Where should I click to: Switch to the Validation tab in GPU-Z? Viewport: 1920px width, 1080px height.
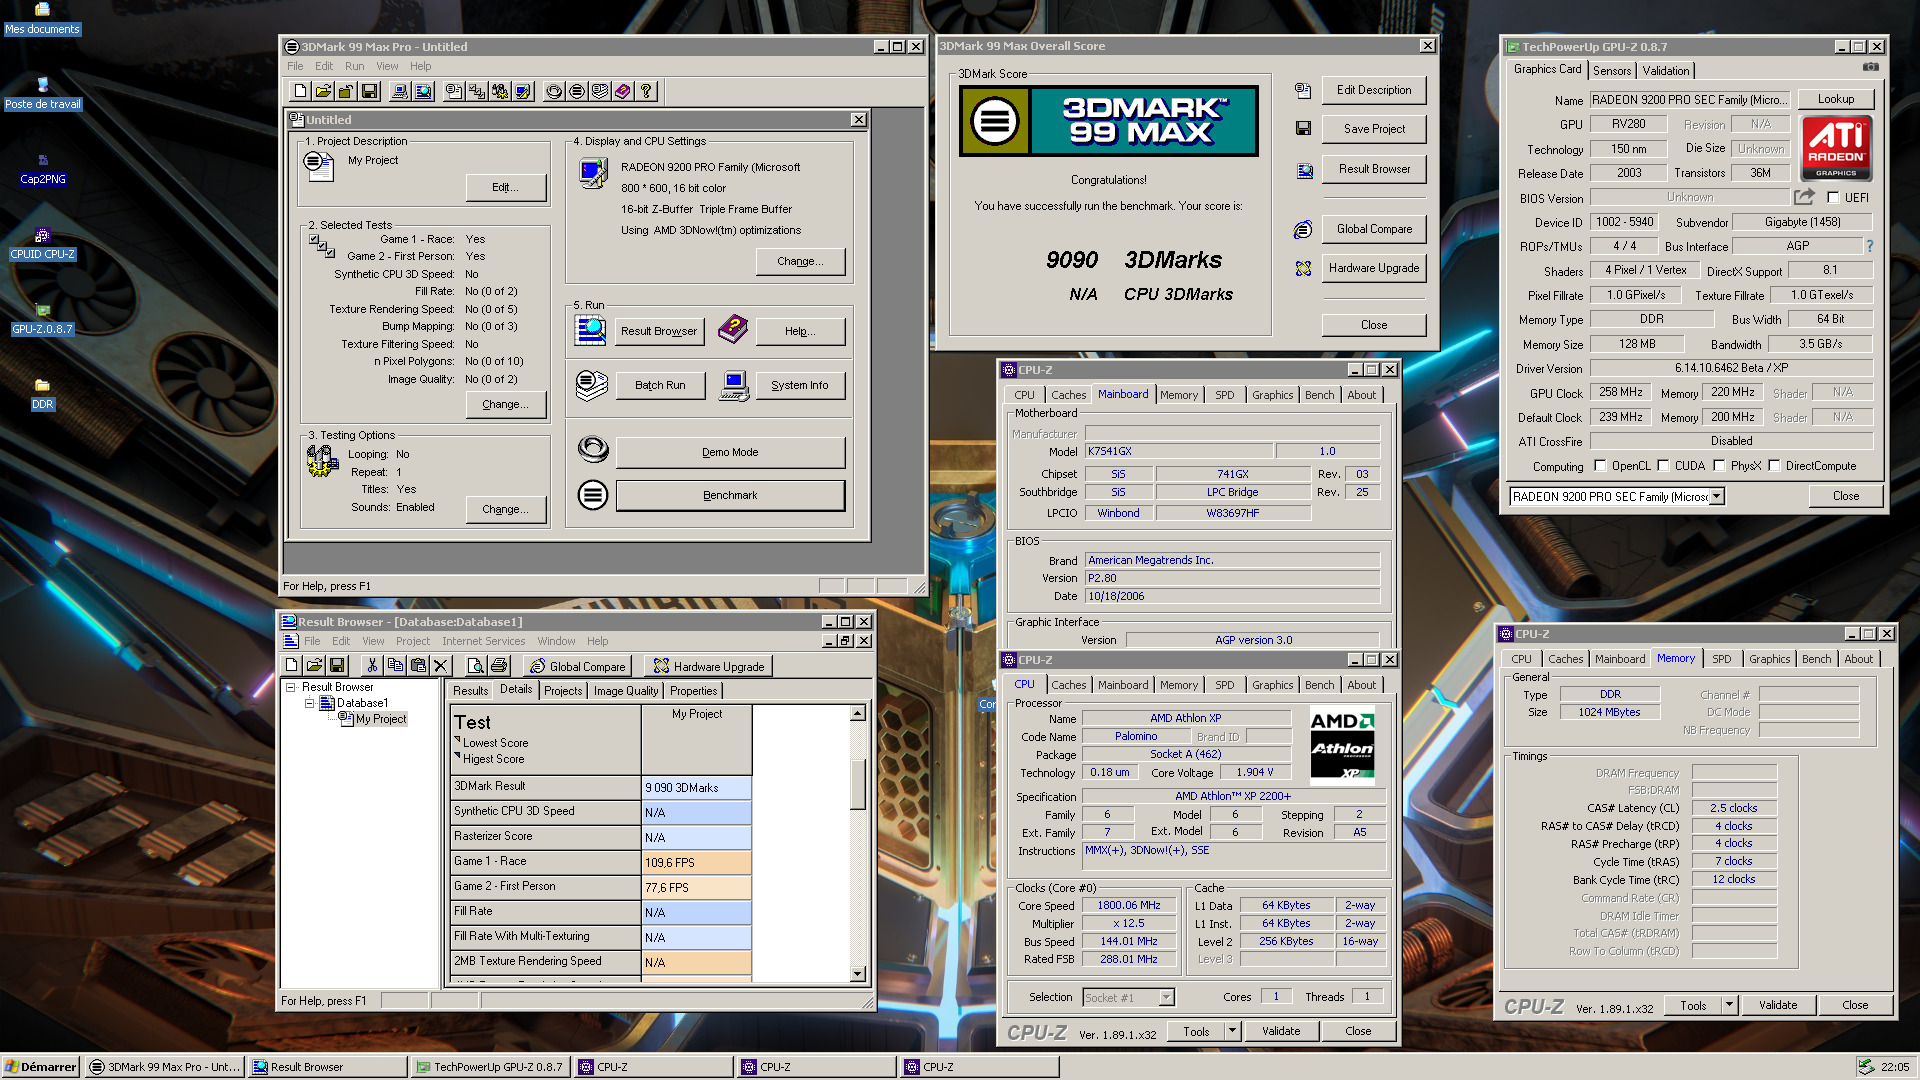click(1666, 70)
